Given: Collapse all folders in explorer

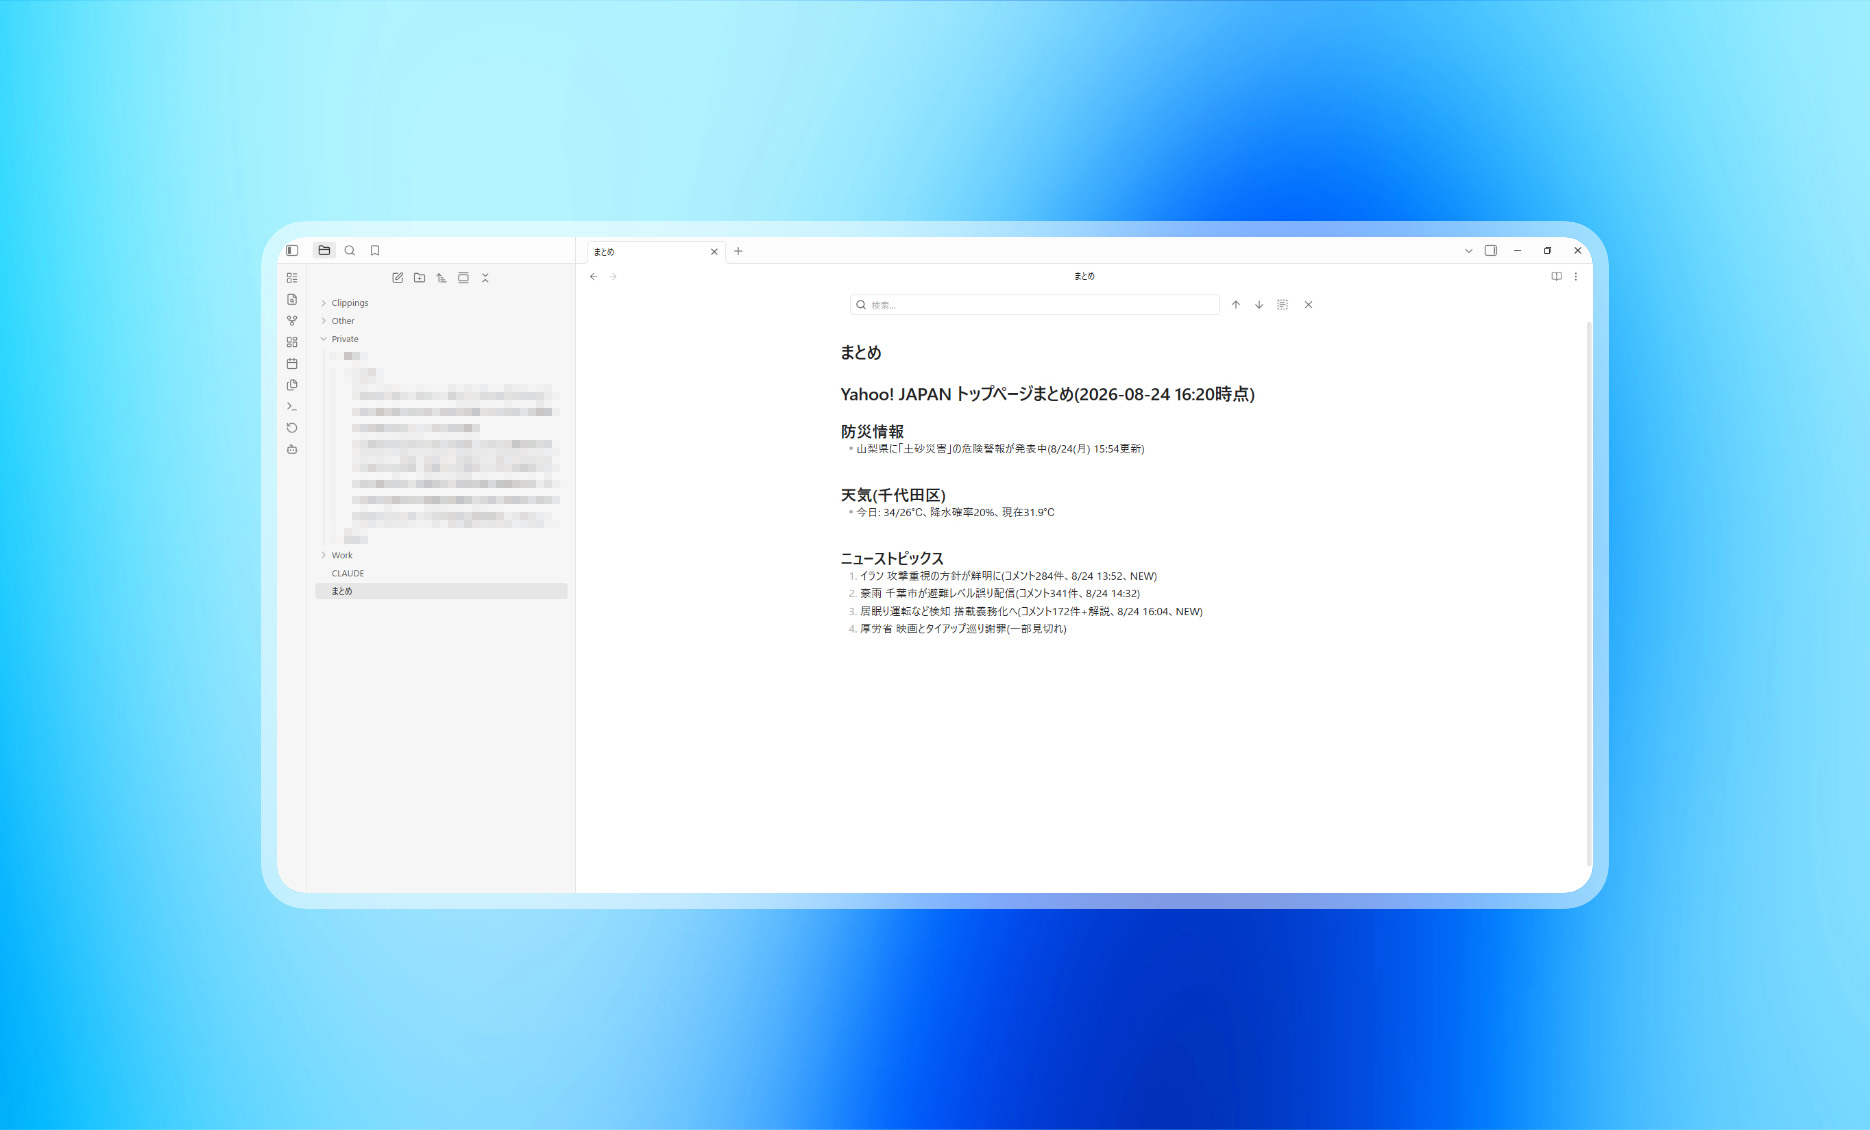Looking at the screenshot, I should tap(485, 278).
